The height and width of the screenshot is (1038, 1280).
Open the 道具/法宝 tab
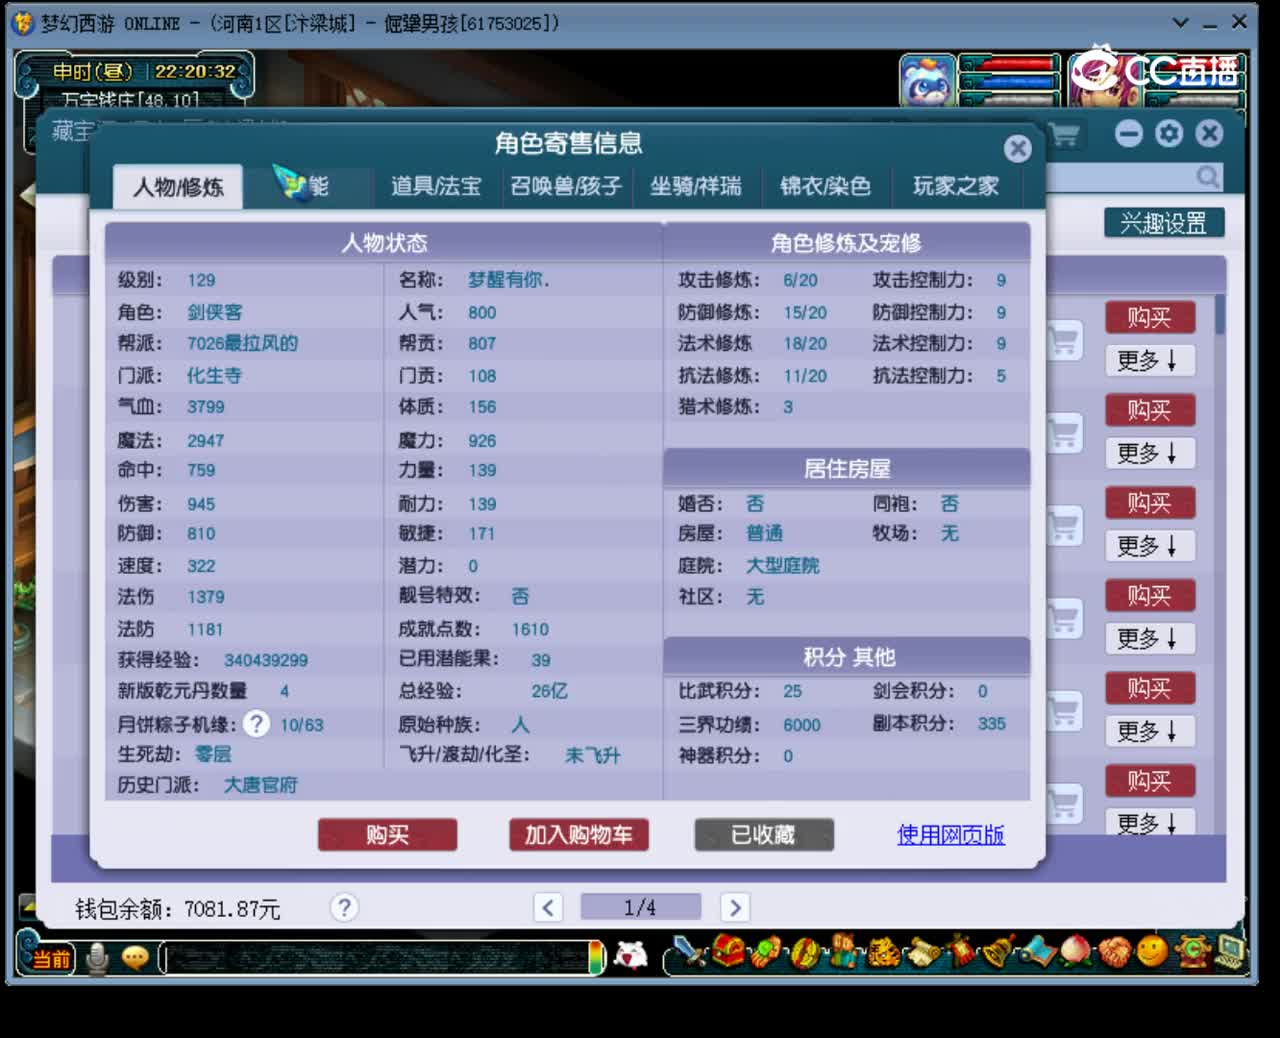pyautogui.click(x=436, y=186)
